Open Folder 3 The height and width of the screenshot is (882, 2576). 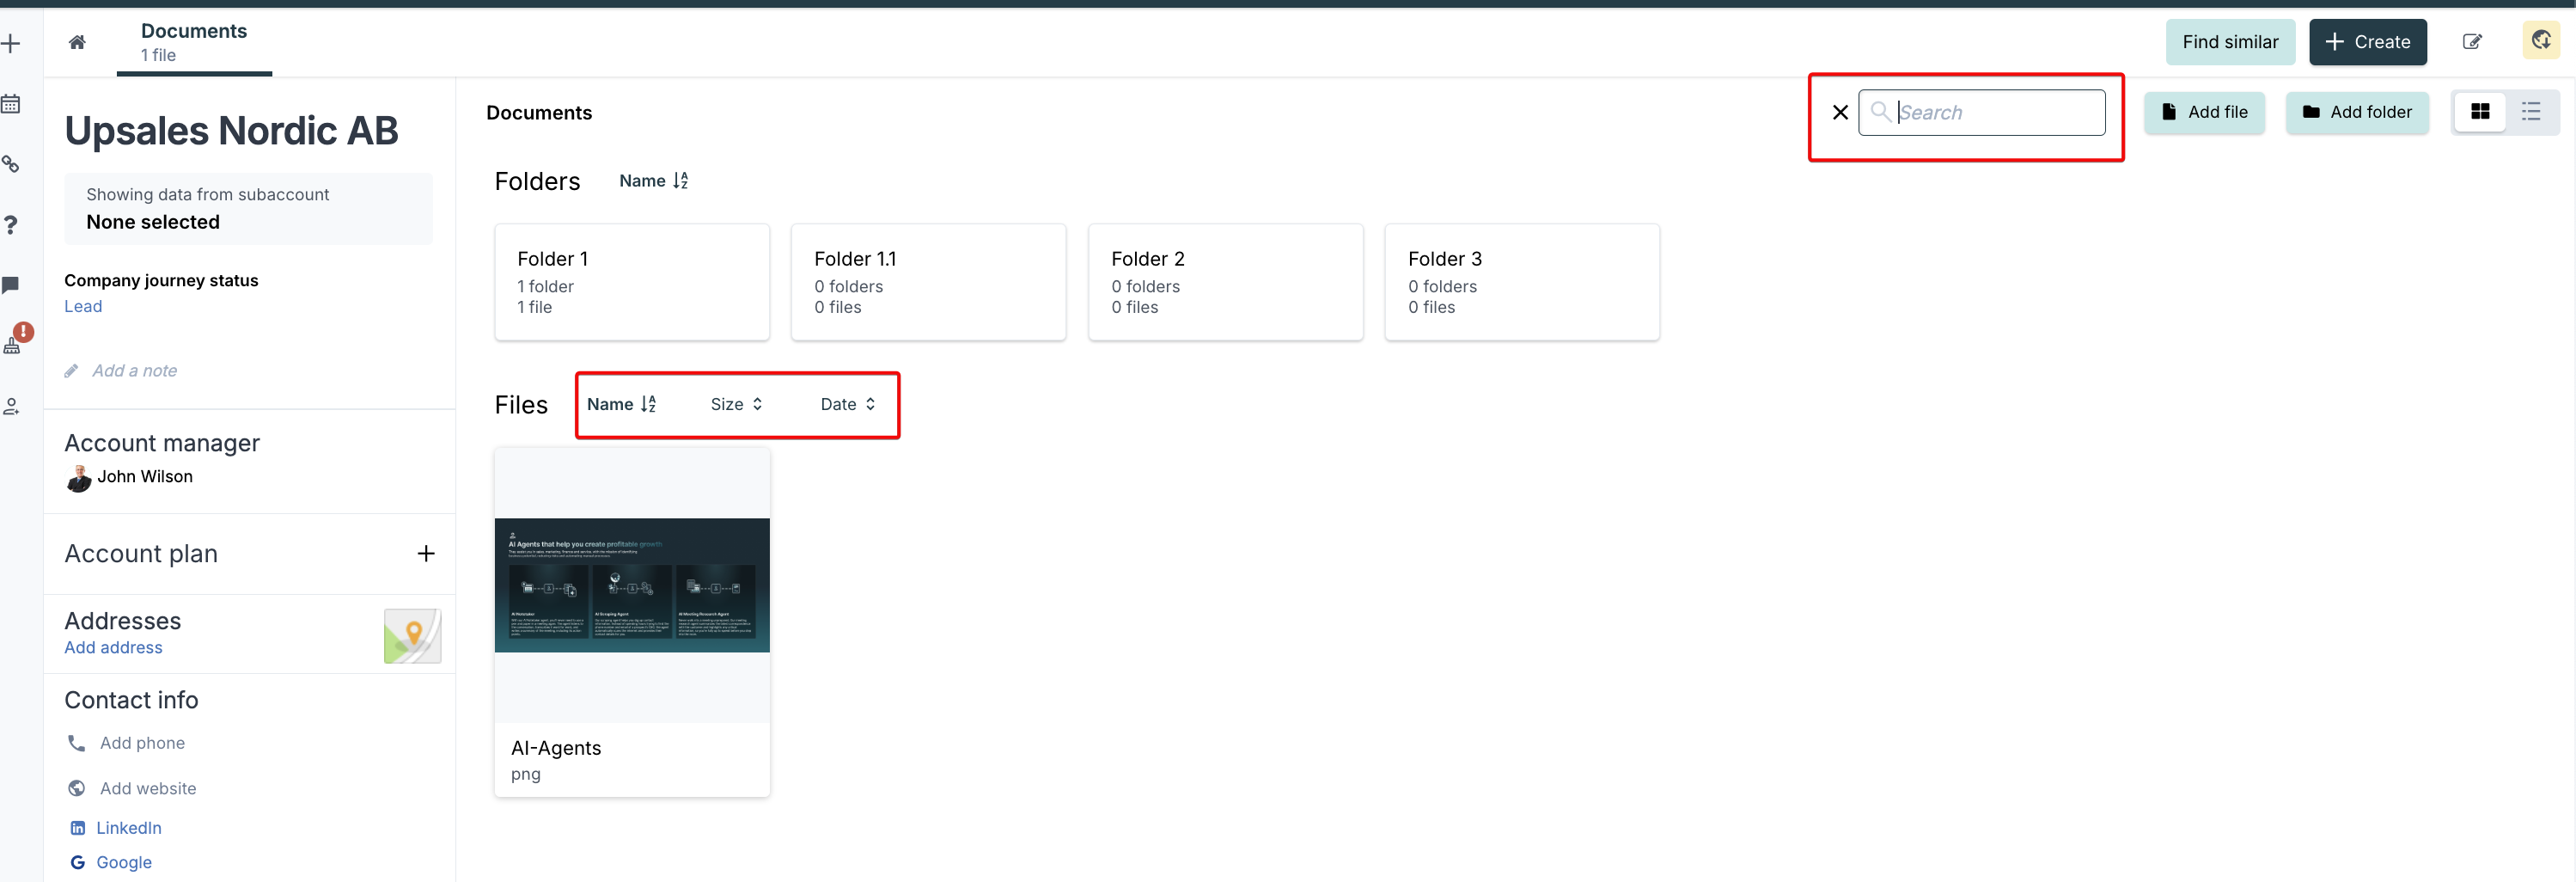click(1522, 282)
